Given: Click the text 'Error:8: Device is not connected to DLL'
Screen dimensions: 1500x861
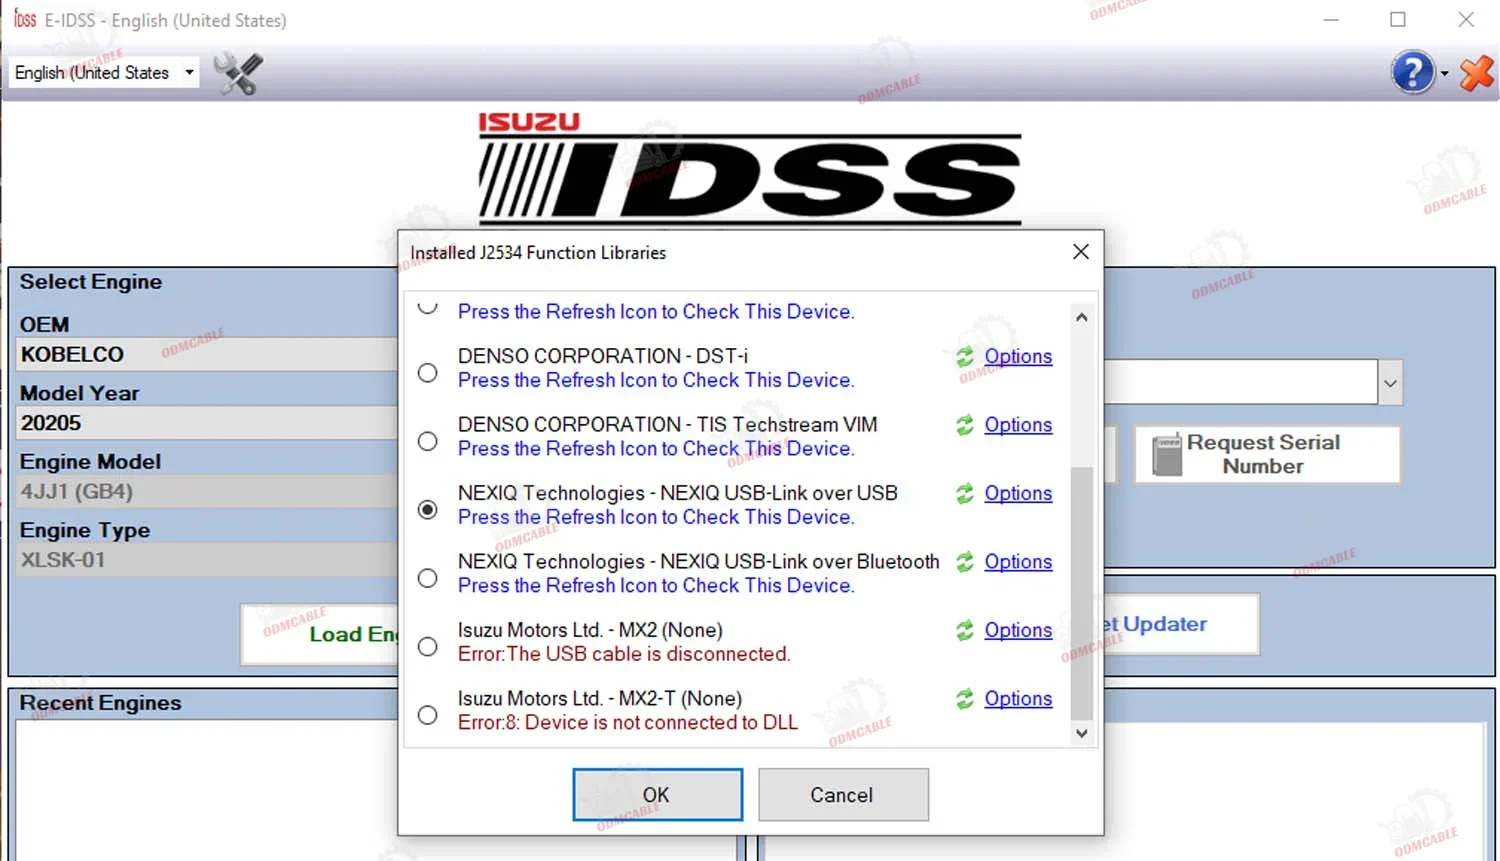Looking at the screenshot, I should click(x=628, y=723).
